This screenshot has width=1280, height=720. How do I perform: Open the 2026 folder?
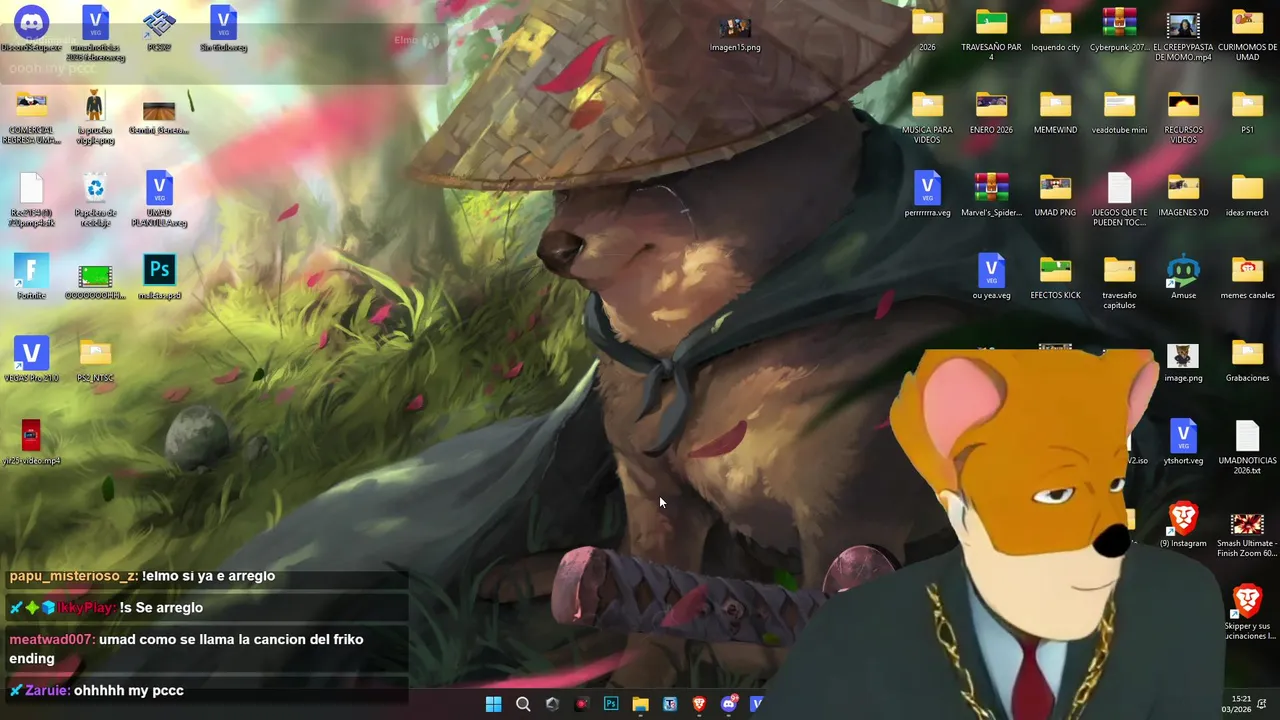(927, 30)
